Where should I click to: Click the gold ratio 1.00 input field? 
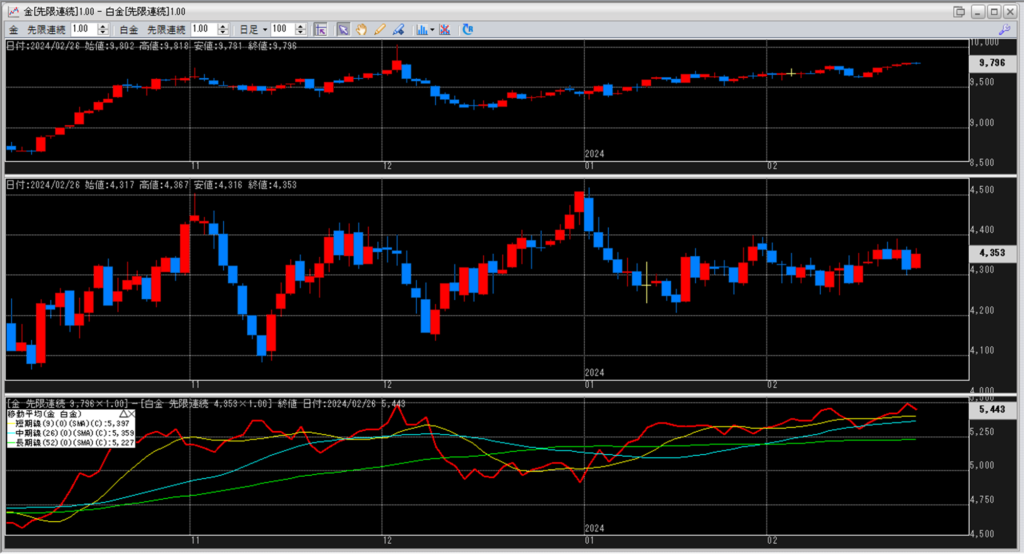point(82,30)
